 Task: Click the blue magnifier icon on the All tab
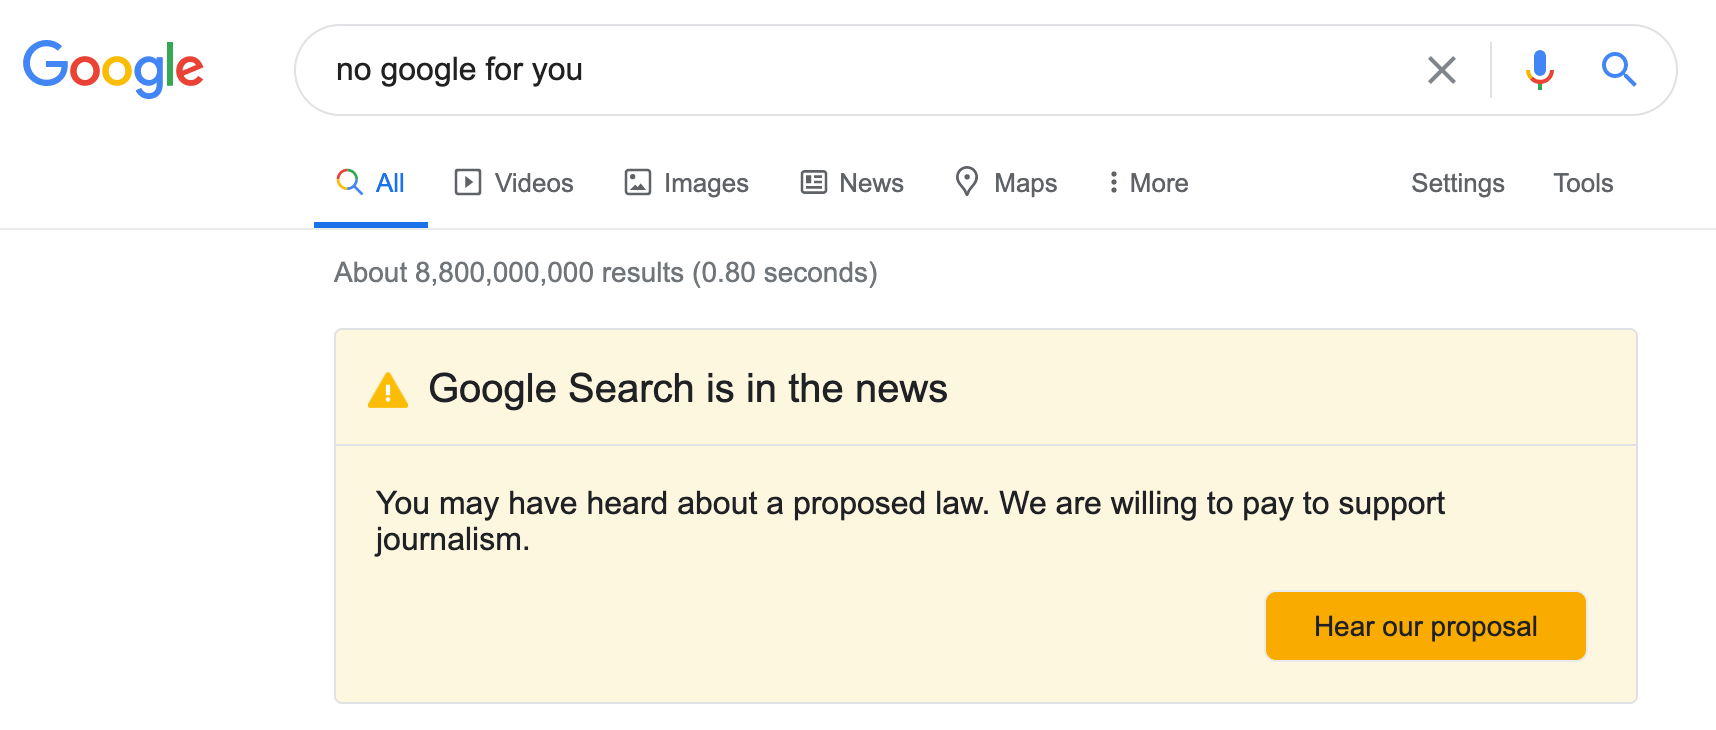pyautogui.click(x=347, y=182)
